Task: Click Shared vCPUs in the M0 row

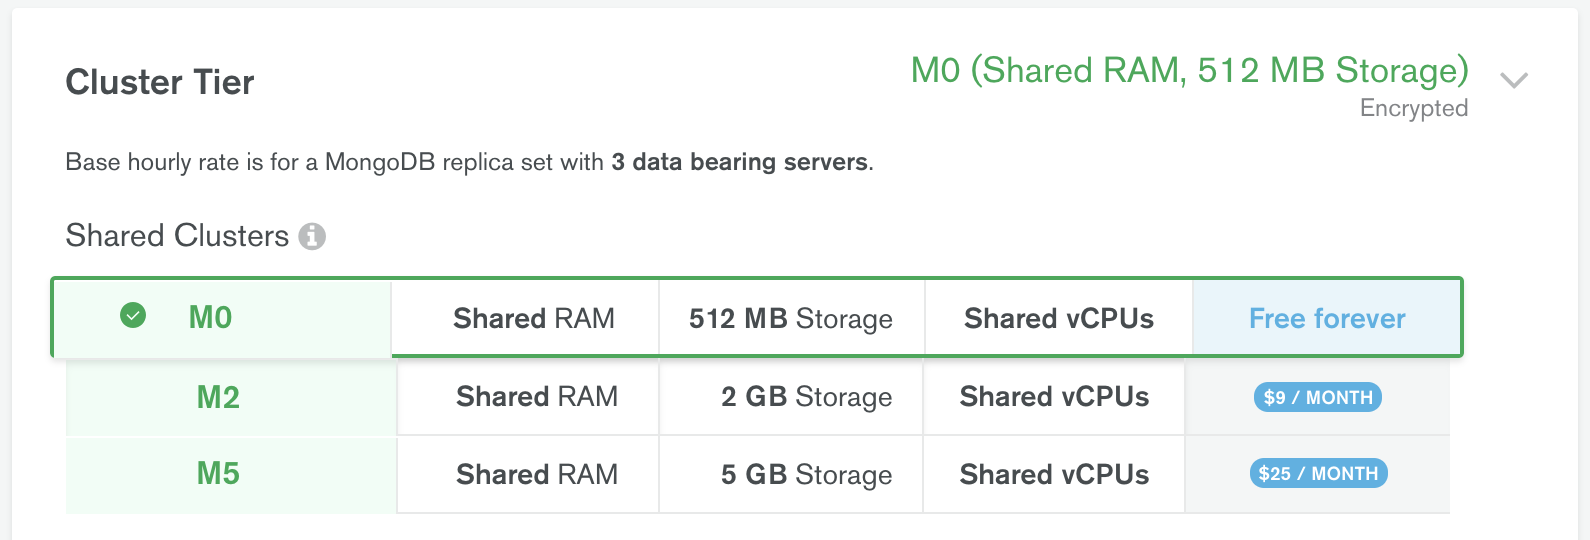Action: pyautogui.click(x=1059, y=318)
